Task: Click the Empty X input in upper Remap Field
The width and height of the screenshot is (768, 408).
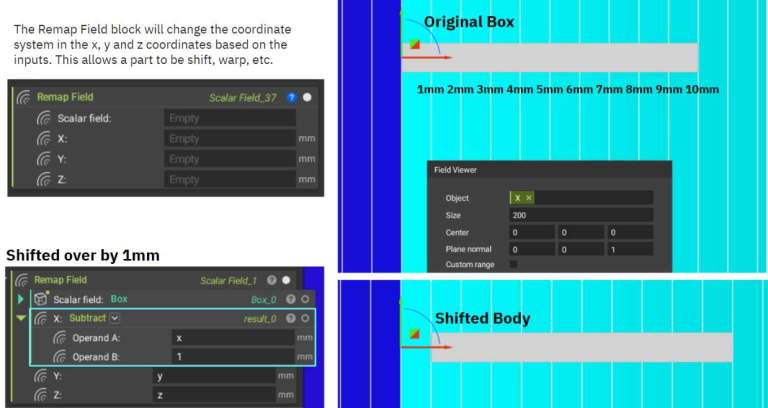Action: point(230,139)
